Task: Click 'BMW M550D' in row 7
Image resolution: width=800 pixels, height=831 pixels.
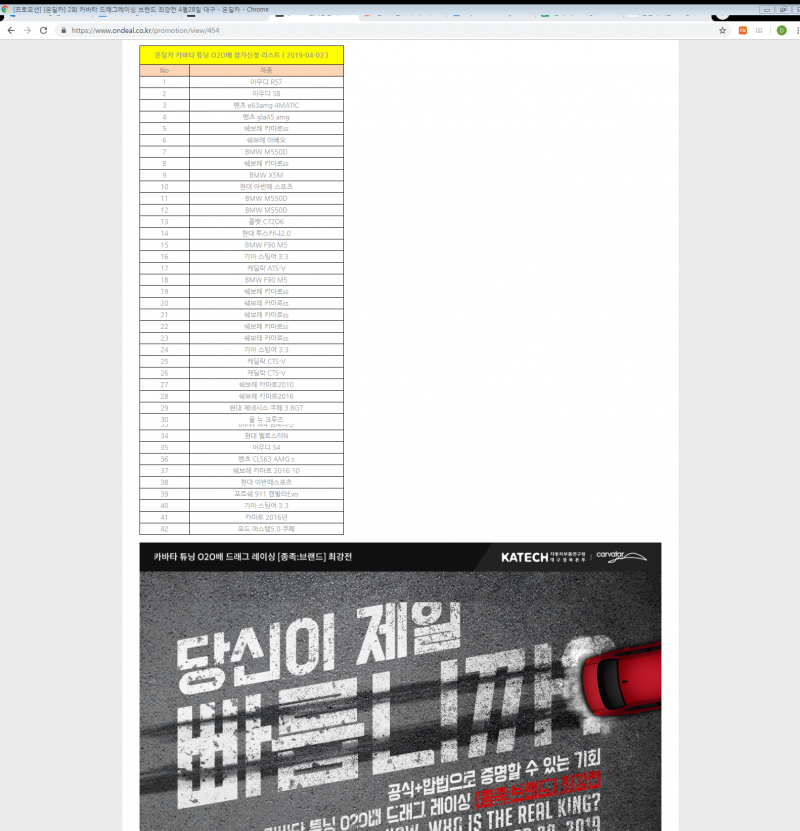Action: [x=266, y=152]
